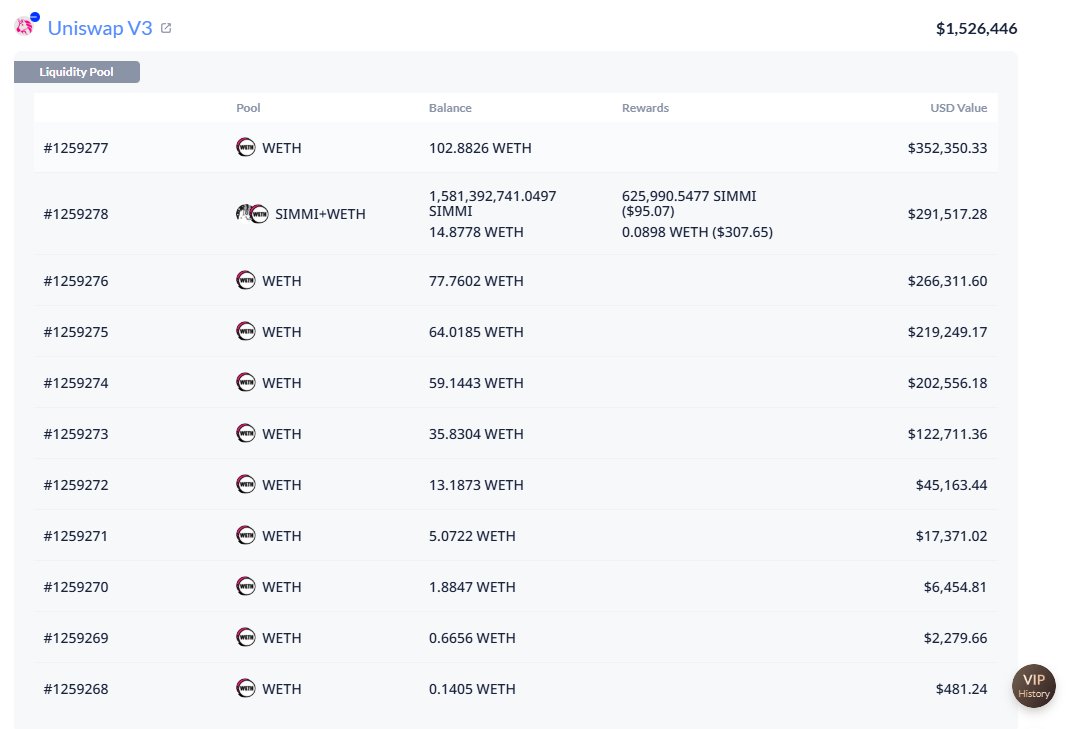
Task: Click the $17,371.02 USD value
Action: 951,536
